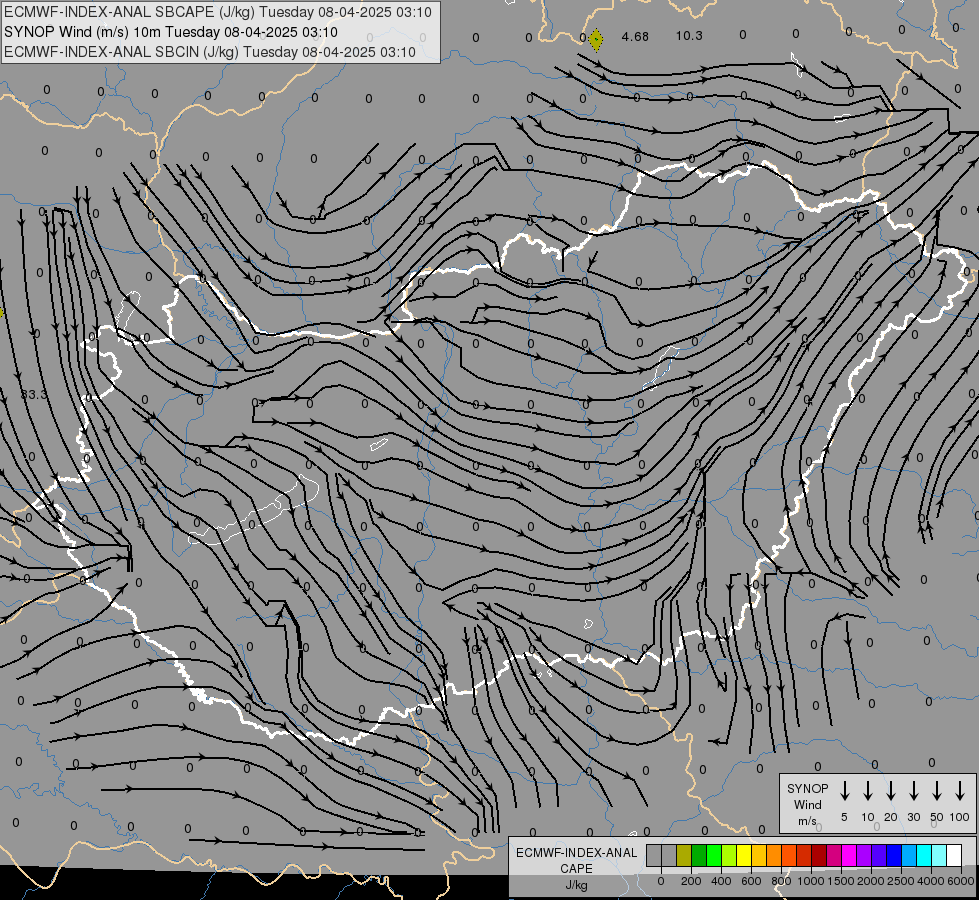Screen dimensions: 979x900
Task: Select the wind arrow above the 5 label
Action: [x=845, y=791]
